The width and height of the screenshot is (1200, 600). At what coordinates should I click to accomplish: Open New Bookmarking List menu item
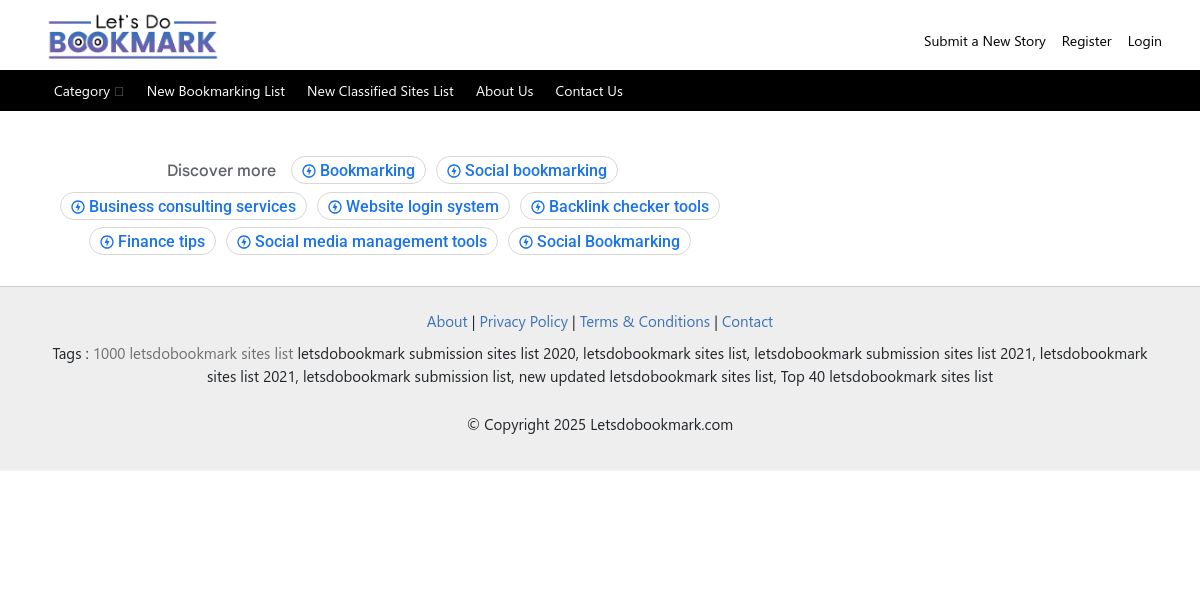216,91
